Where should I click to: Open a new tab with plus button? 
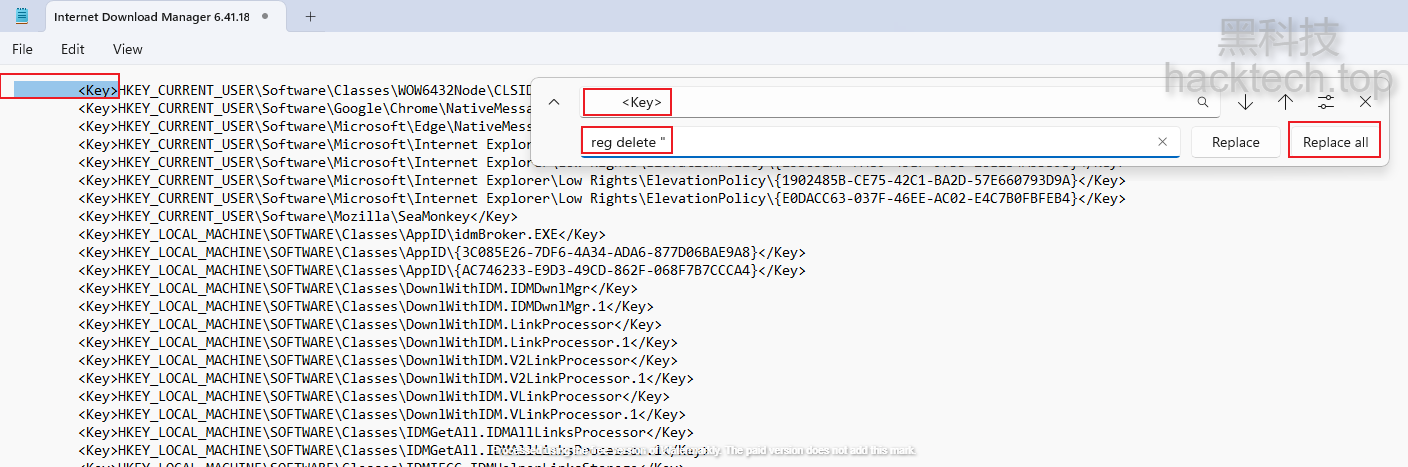[310, 16]
